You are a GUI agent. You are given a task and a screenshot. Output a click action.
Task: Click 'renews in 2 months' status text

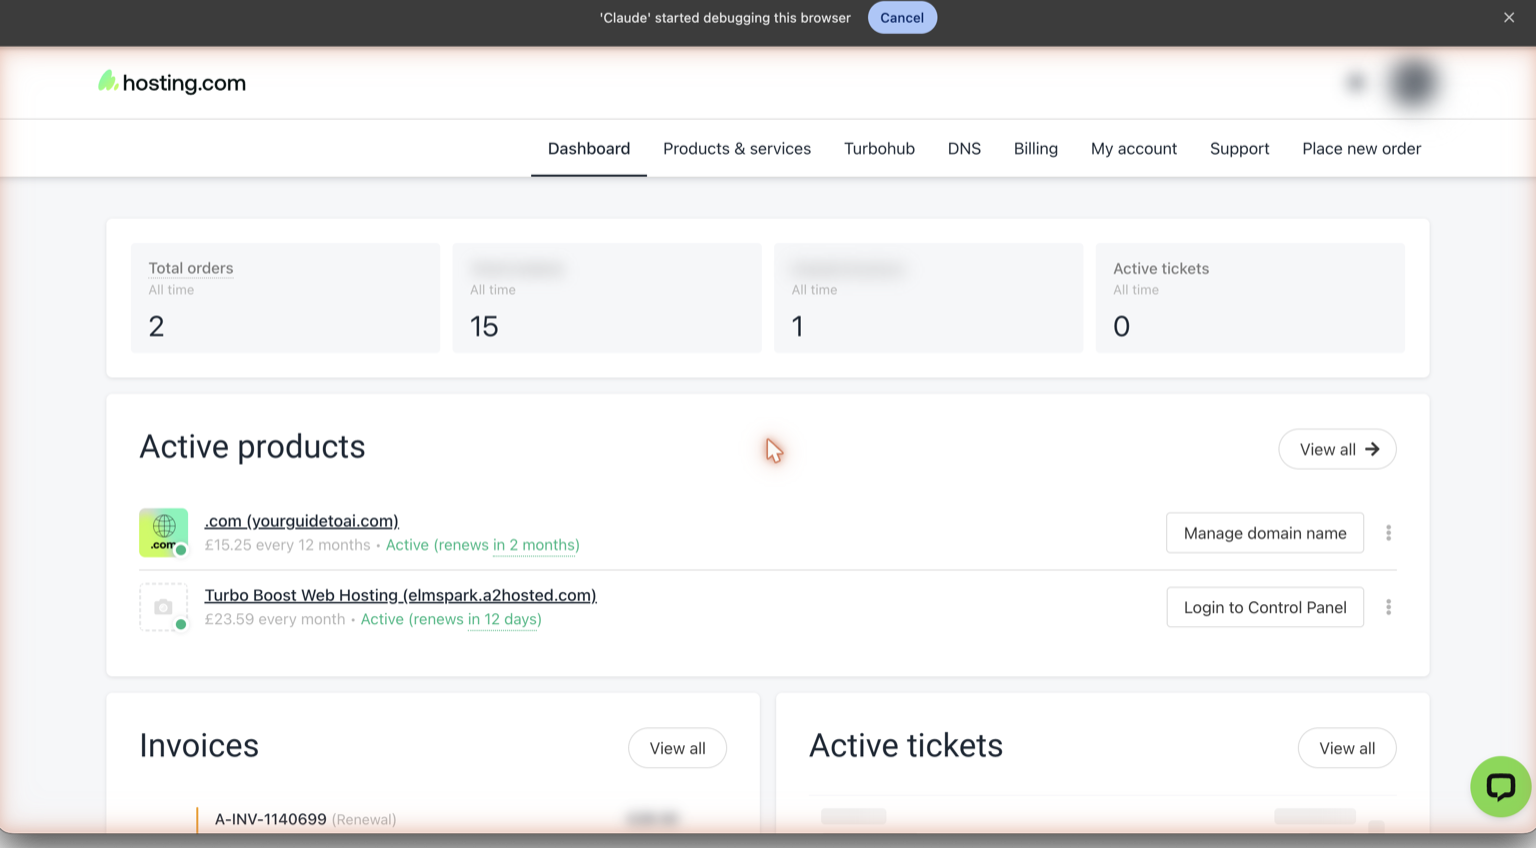(x=507, y=545)
